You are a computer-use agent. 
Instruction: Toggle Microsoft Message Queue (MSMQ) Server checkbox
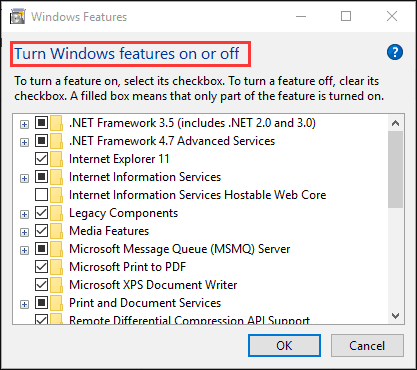coord(42,249)
